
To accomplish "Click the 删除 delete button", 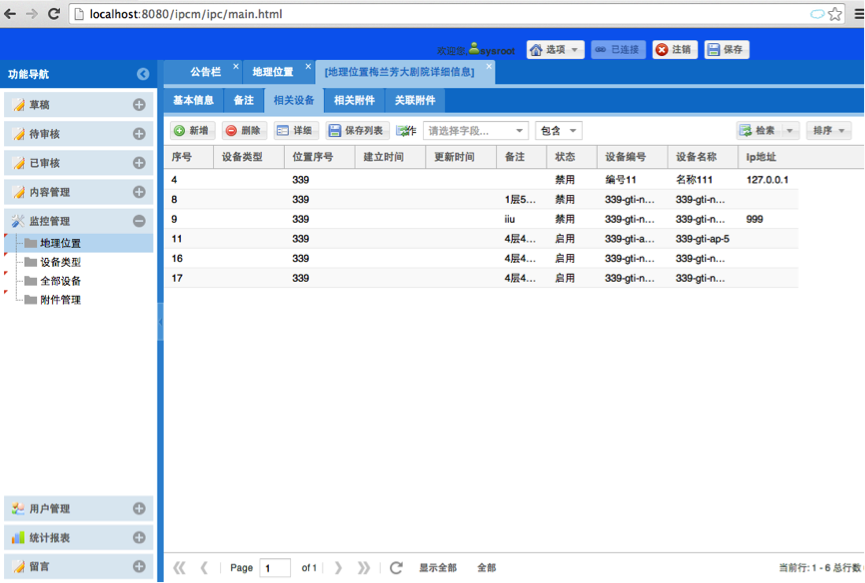I will pos(244,131).
